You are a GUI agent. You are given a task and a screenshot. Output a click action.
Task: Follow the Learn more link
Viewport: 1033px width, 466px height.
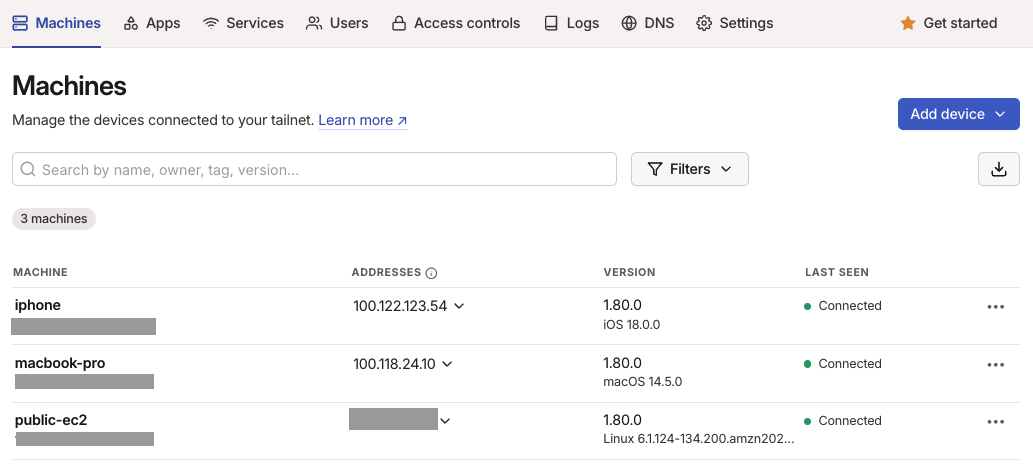362,120
